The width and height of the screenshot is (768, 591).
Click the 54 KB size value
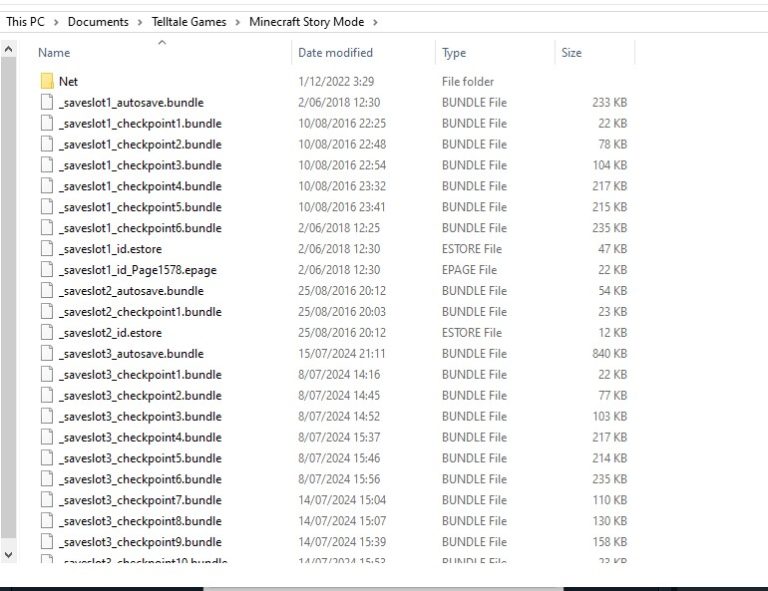click(x=612, y=291)
